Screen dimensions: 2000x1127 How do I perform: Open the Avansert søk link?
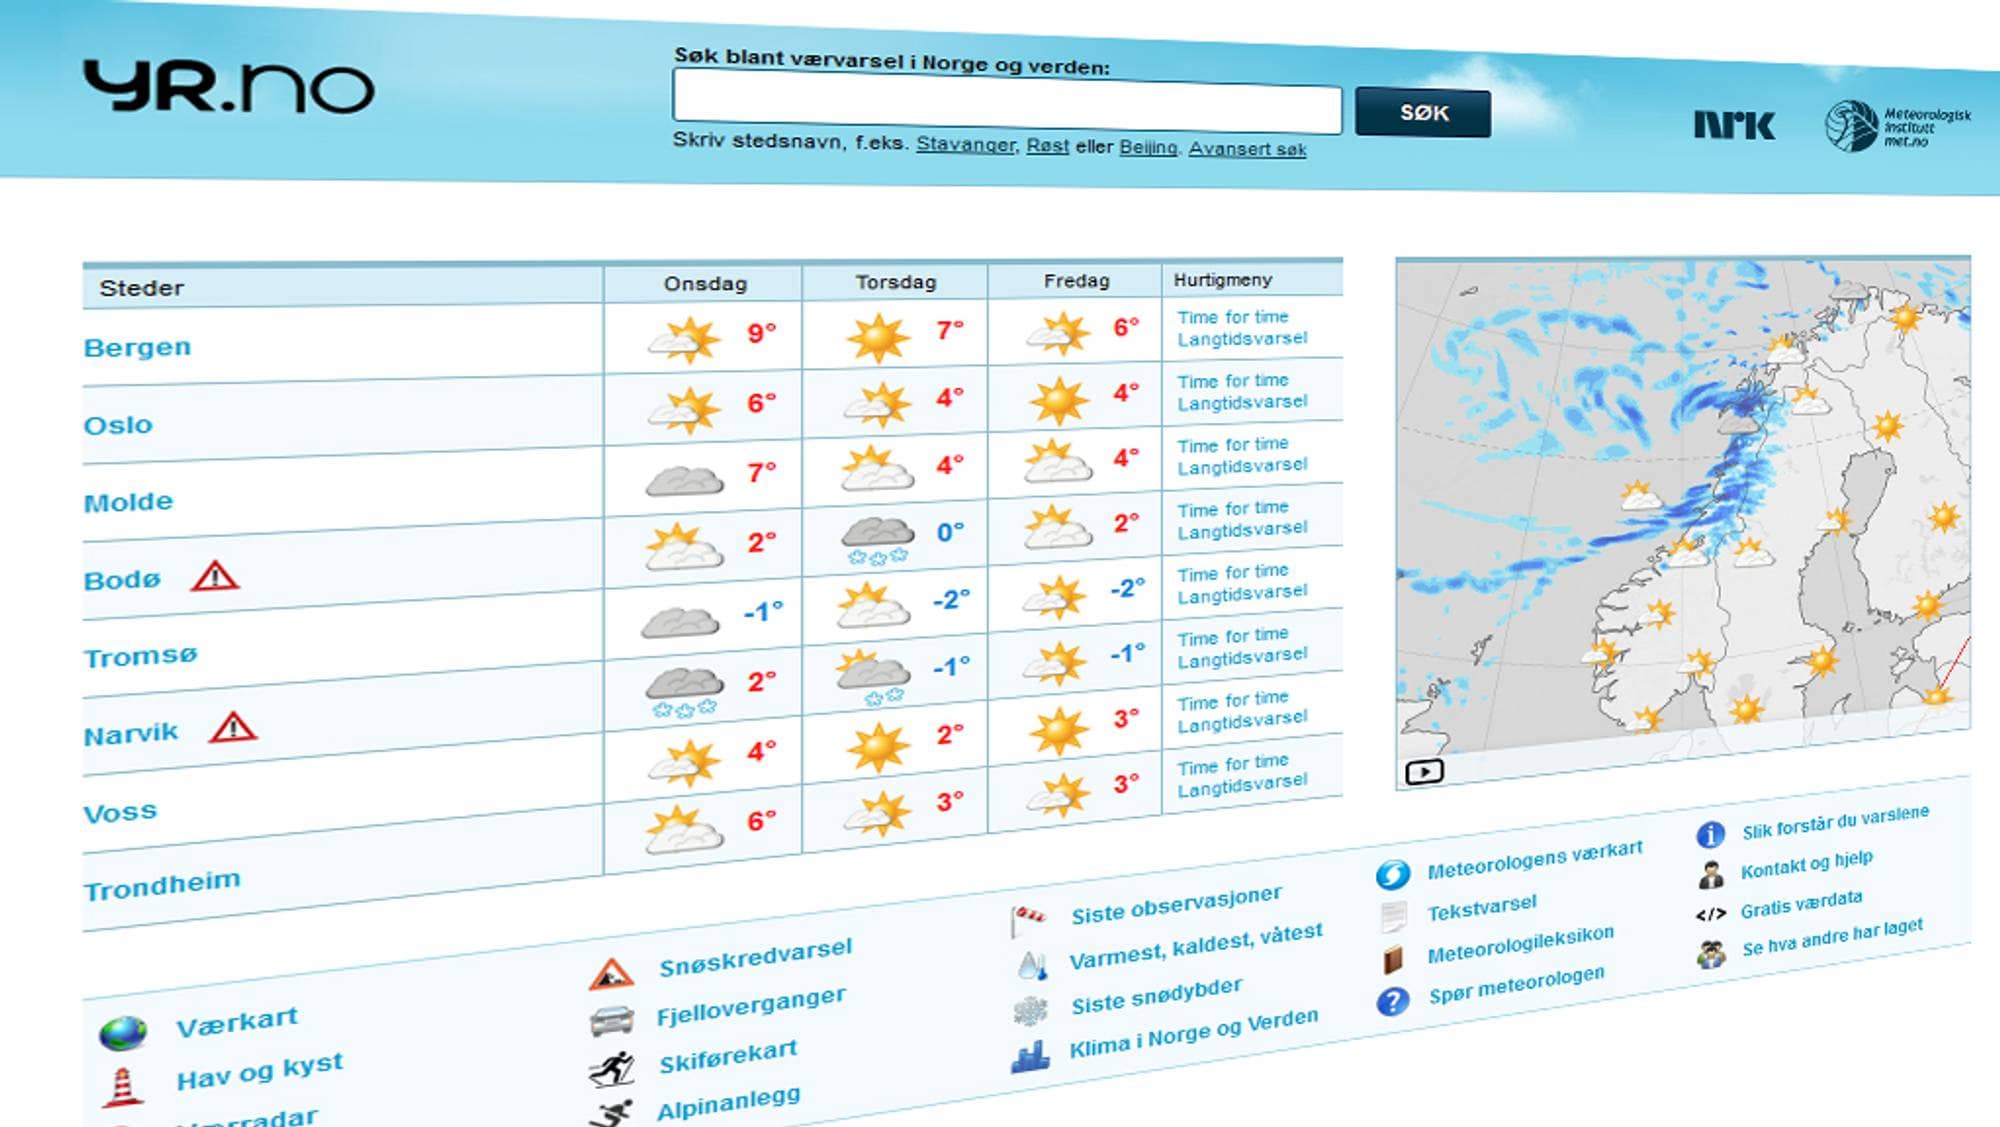1247,149
